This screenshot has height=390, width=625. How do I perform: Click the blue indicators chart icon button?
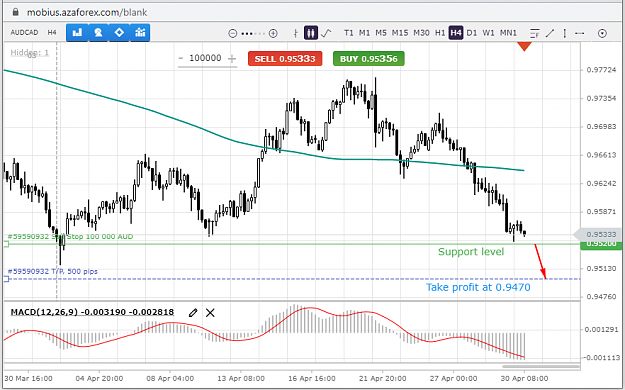pos(140,33)
